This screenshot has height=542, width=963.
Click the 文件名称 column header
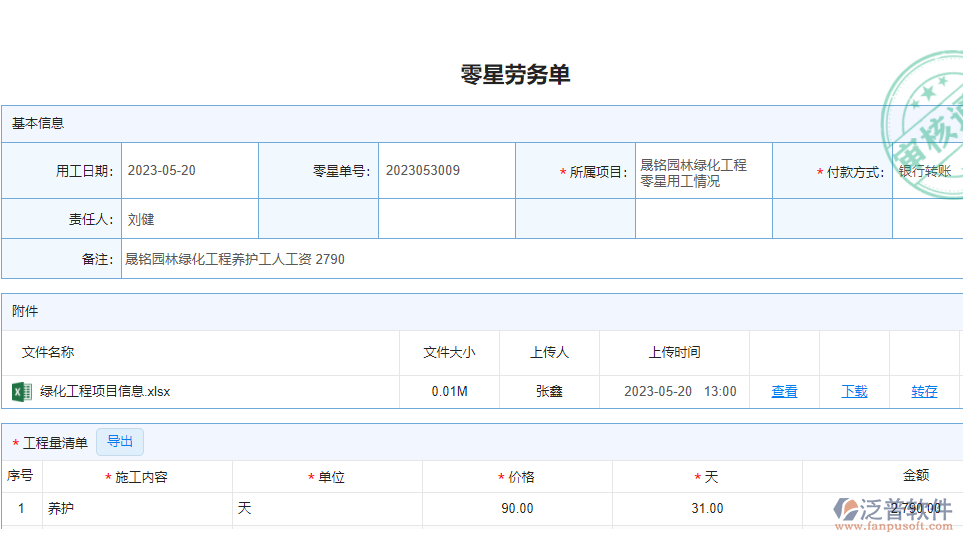(x=48, y=352)
